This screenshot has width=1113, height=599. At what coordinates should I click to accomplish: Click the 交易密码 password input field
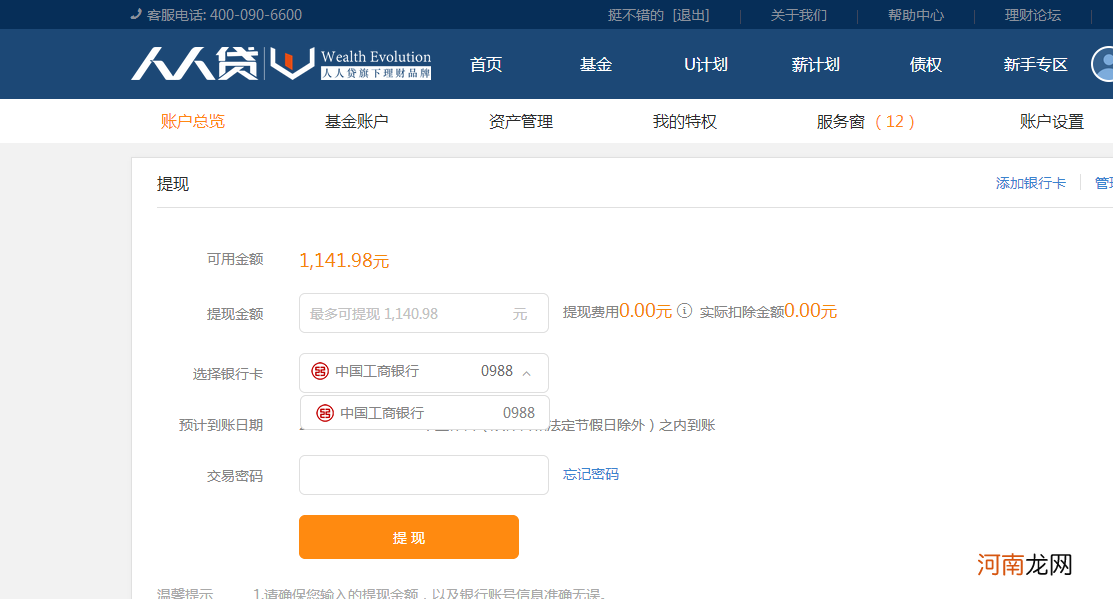(423, 475)
